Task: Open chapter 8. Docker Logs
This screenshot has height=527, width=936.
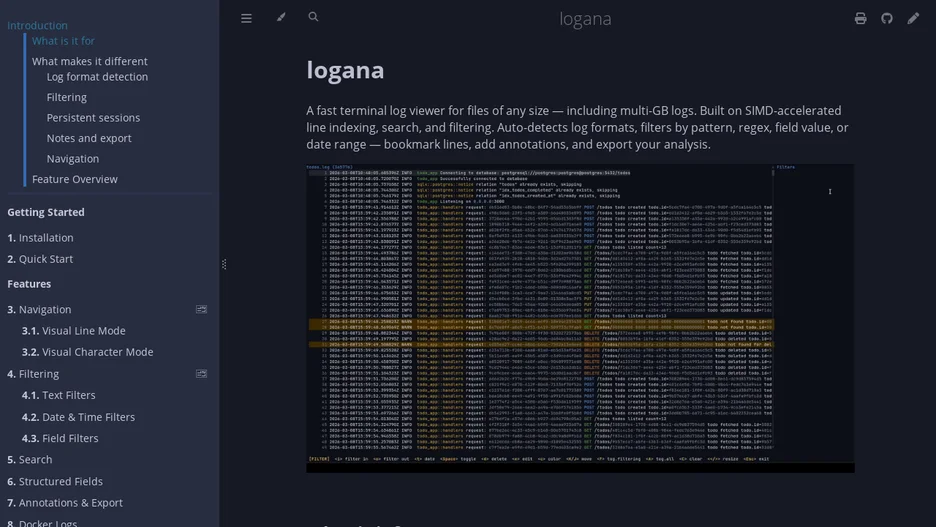Action: click(42, 522)
